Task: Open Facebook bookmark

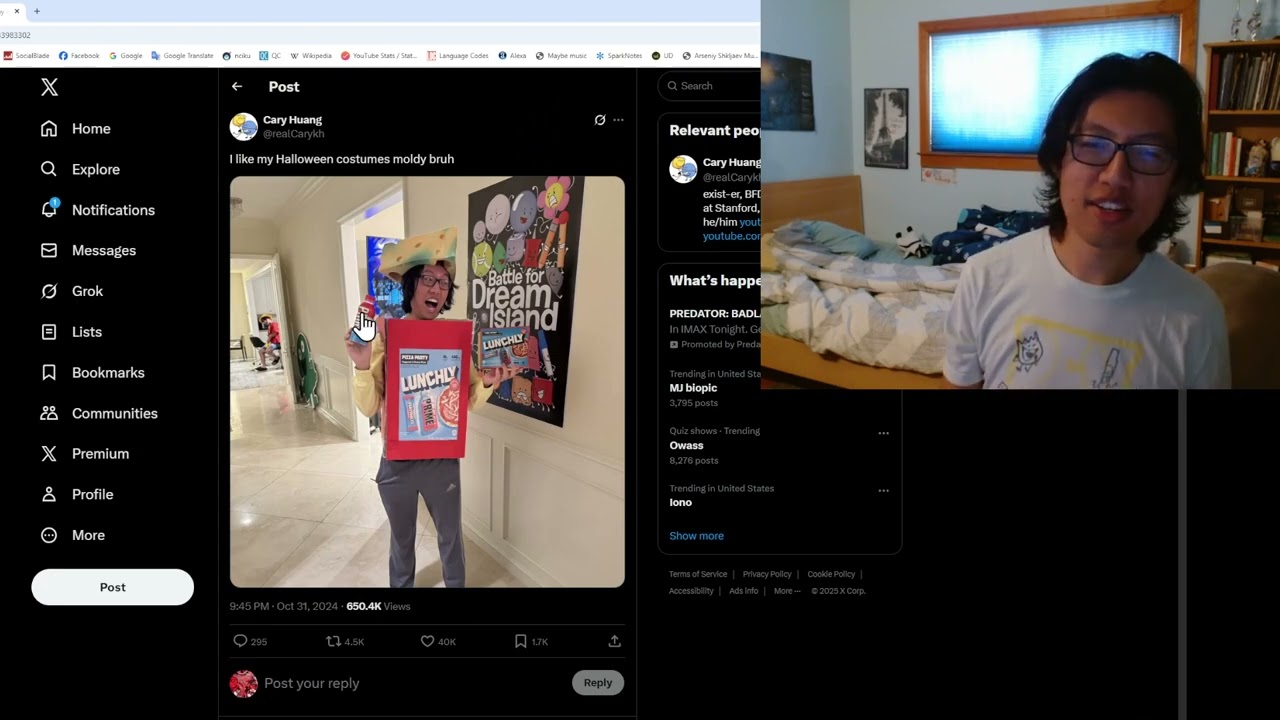Action: [x=79, y=56]
